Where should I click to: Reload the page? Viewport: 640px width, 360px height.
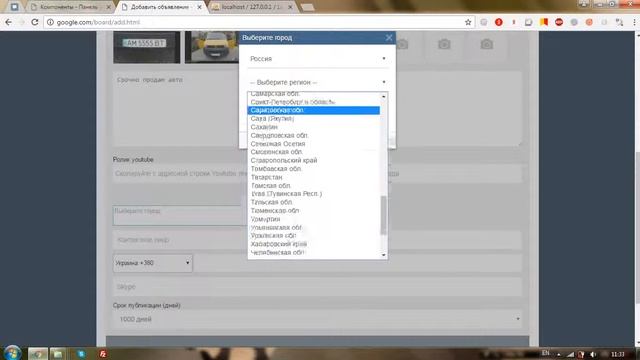35,22
